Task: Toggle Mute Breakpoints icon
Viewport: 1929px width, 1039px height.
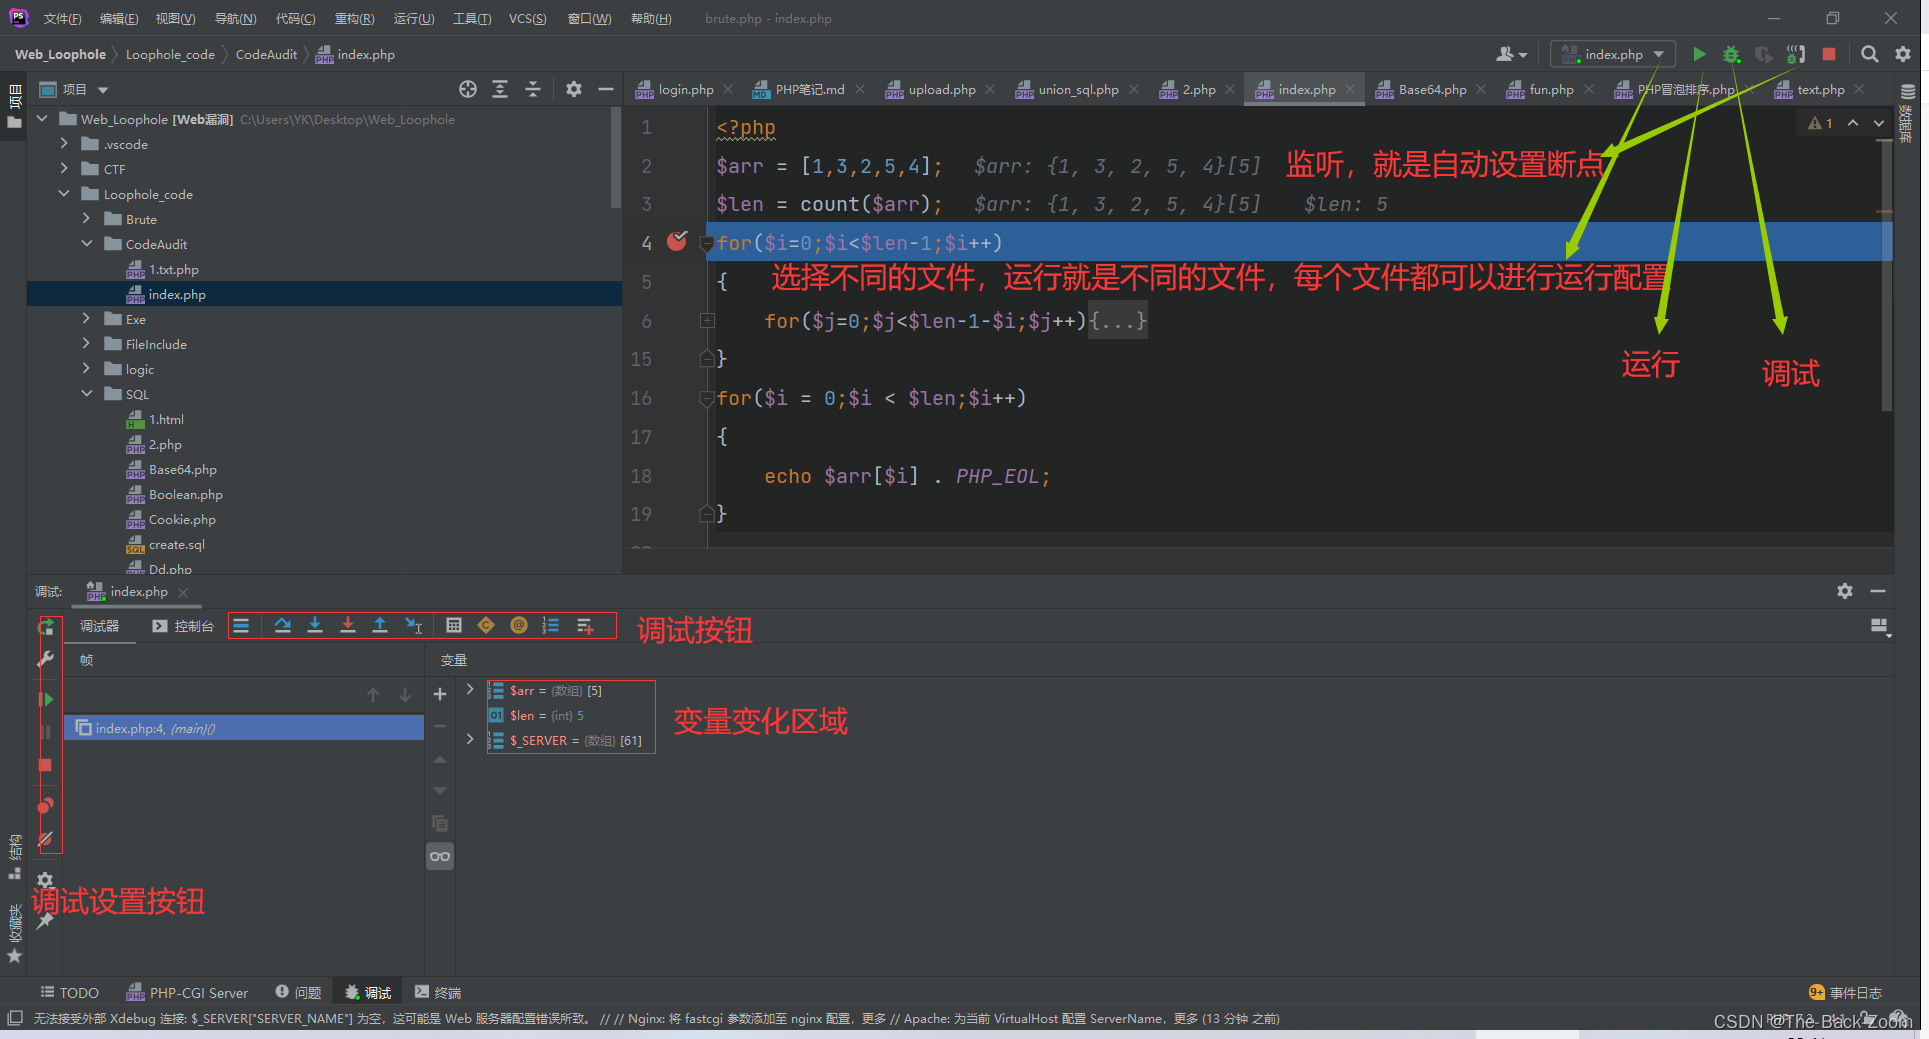Action: 46,839
